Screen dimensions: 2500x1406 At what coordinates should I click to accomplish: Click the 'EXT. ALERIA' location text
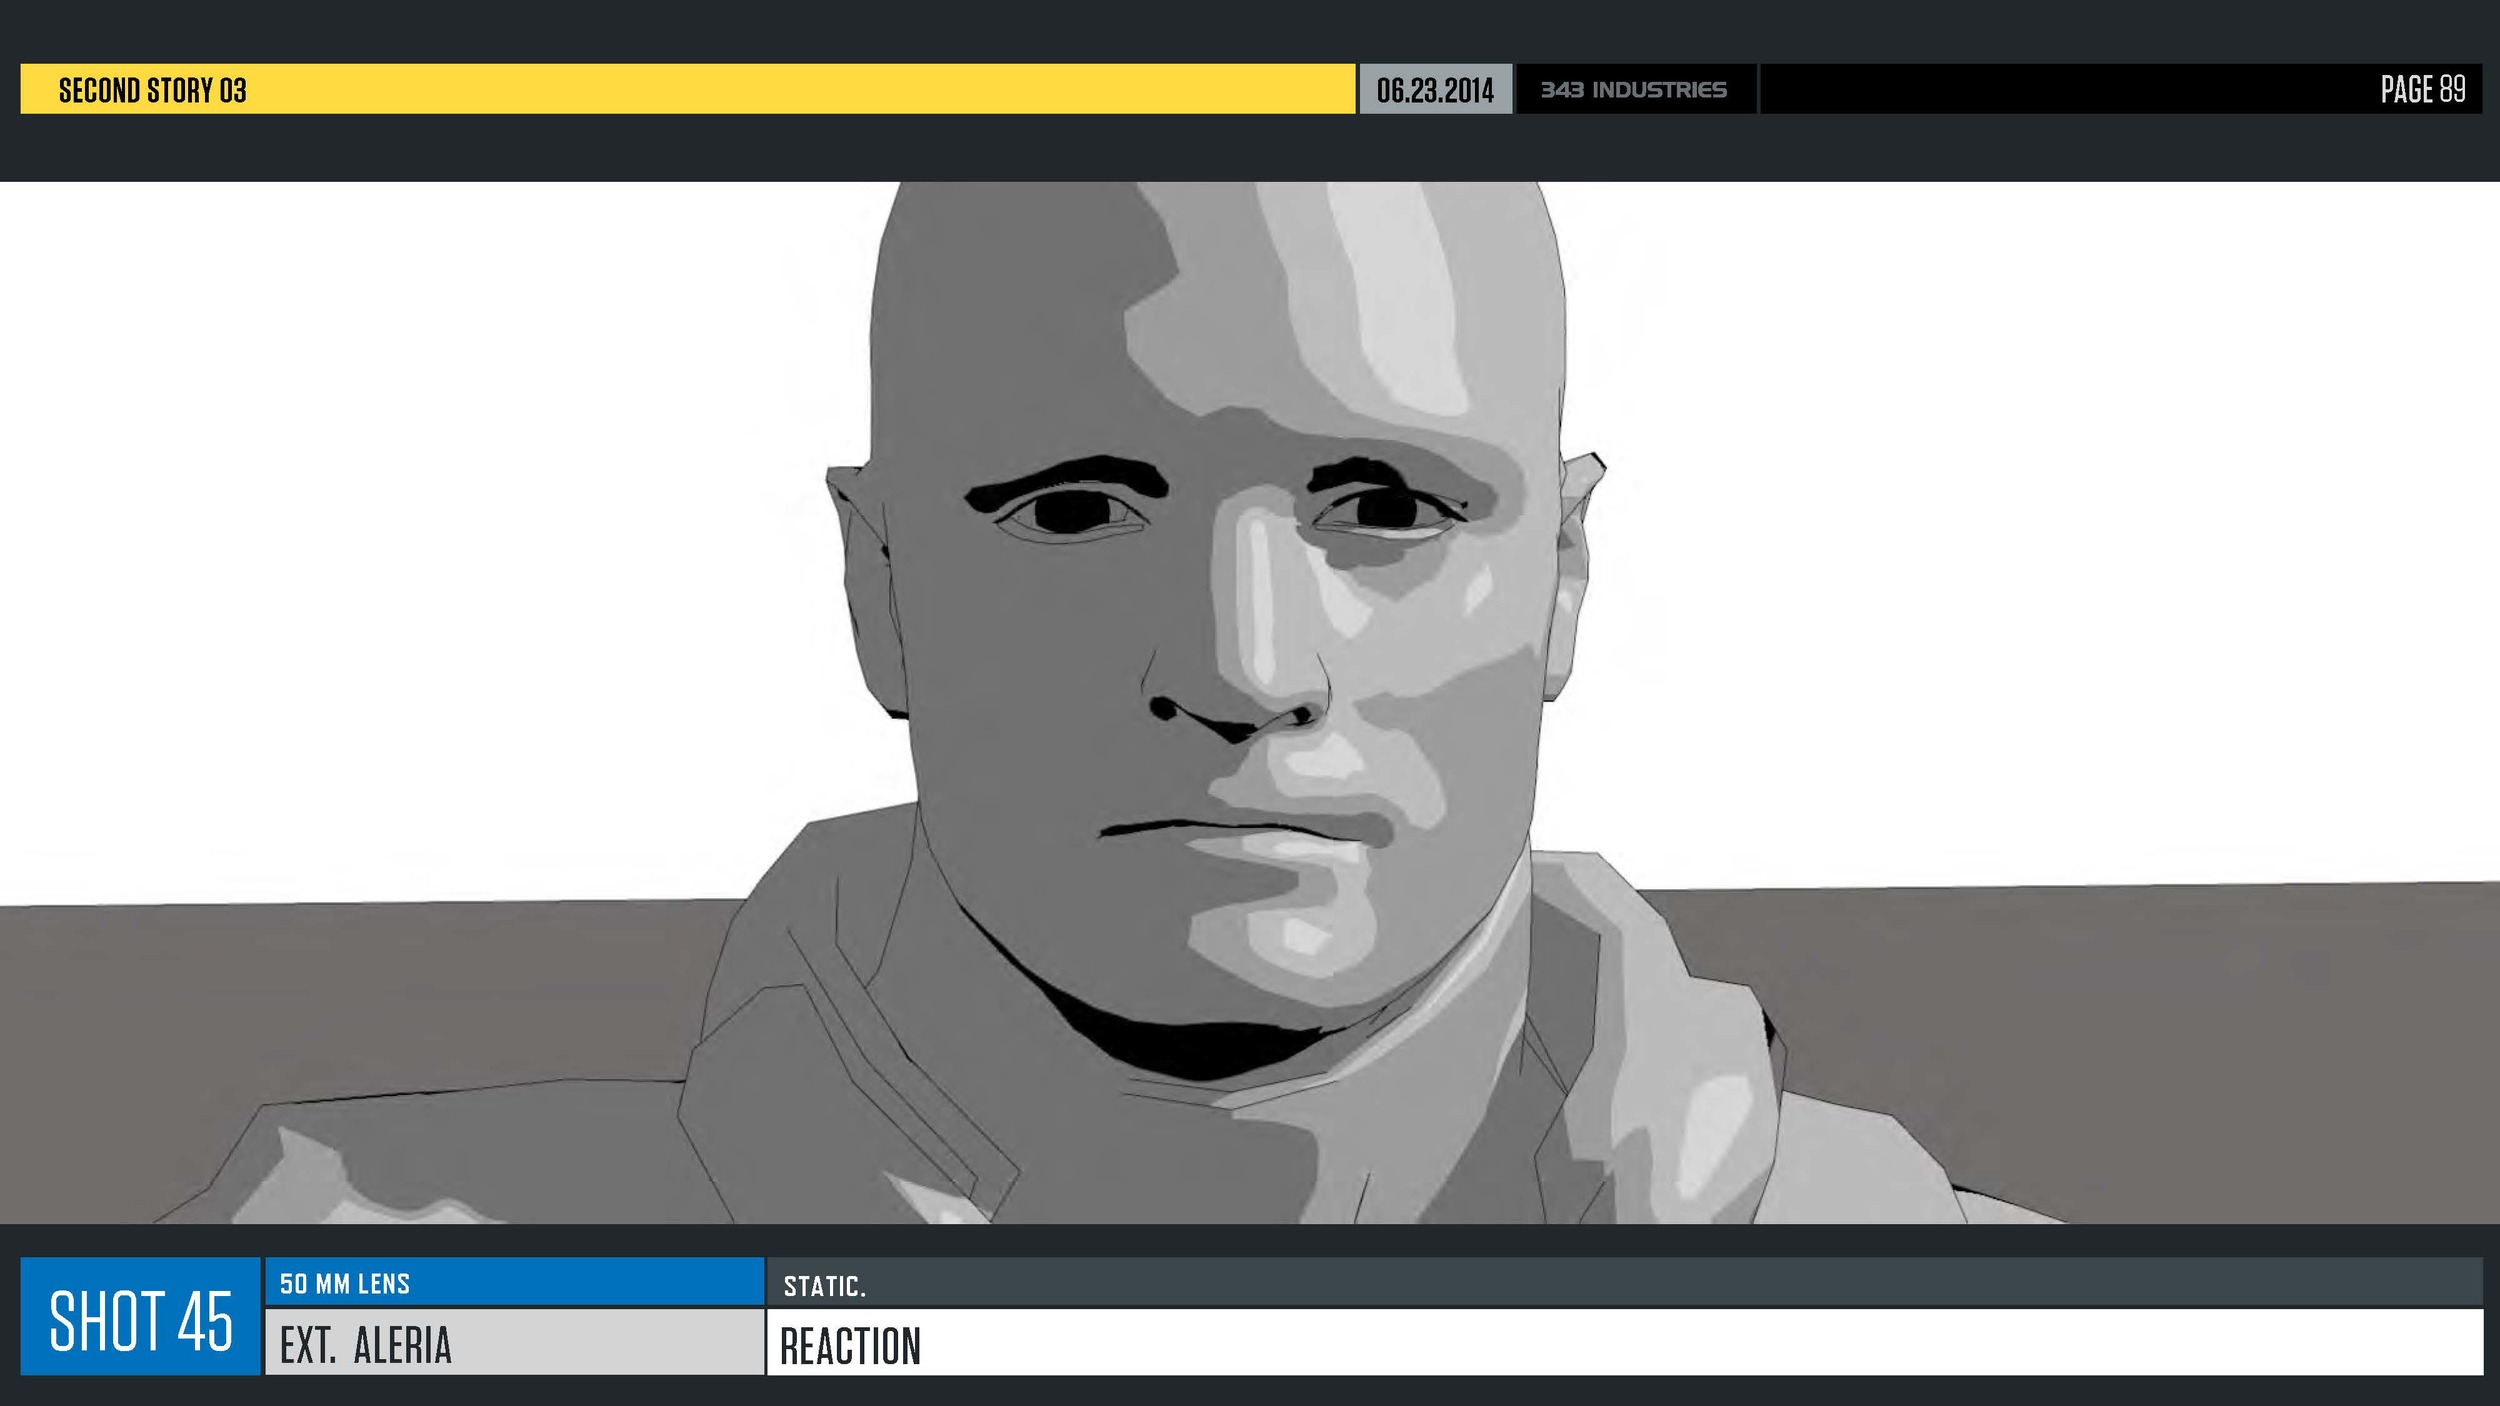click(x=366, y=1345)
